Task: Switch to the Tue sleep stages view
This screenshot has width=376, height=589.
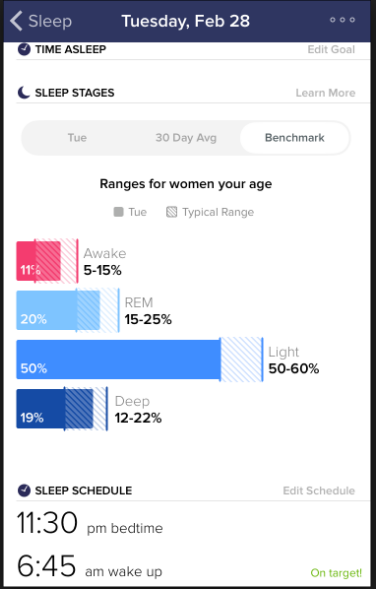Action: click(x=77, y=137)
